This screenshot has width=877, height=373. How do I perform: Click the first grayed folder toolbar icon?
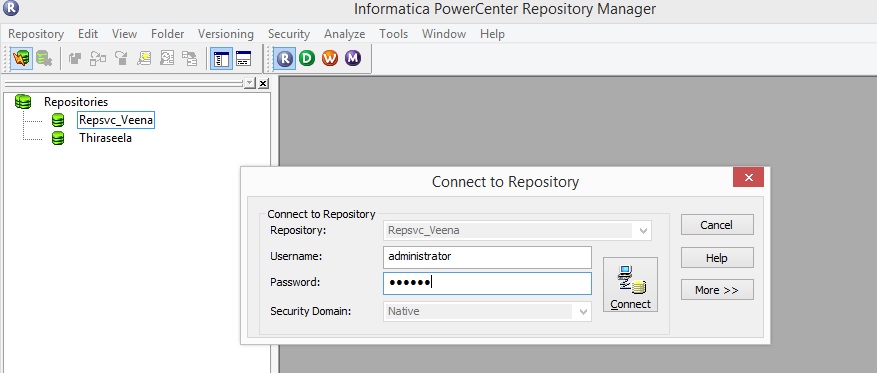[x=75, y=58]
